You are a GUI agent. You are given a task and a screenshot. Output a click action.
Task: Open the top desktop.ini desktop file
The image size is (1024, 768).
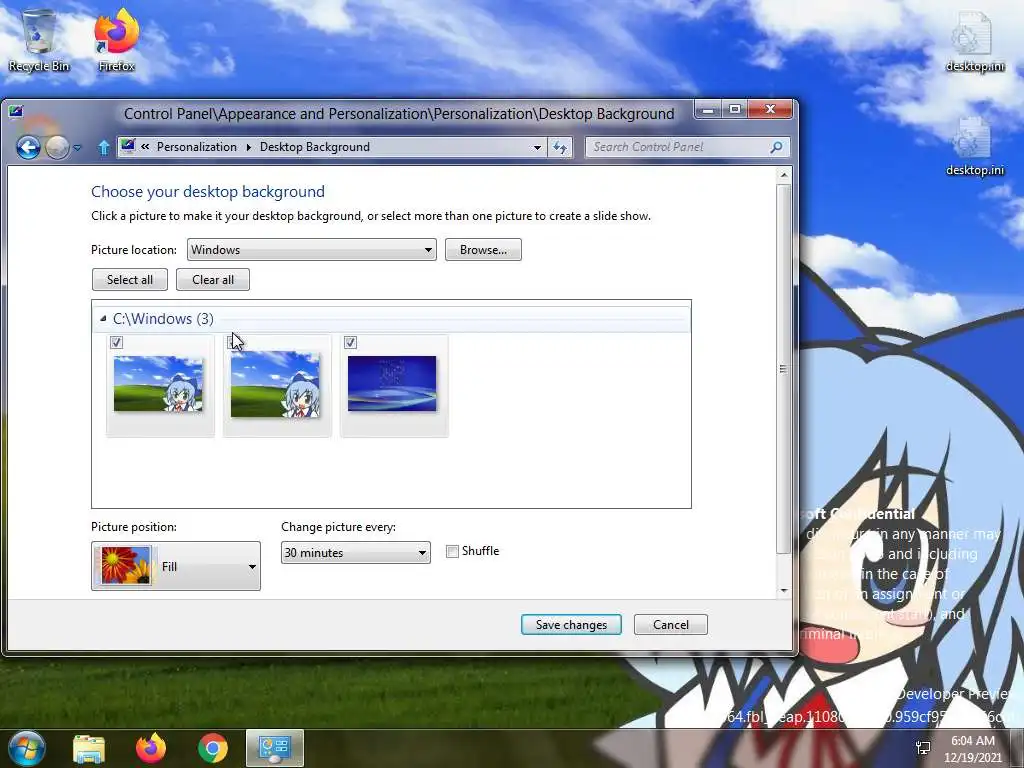(974, 40)
